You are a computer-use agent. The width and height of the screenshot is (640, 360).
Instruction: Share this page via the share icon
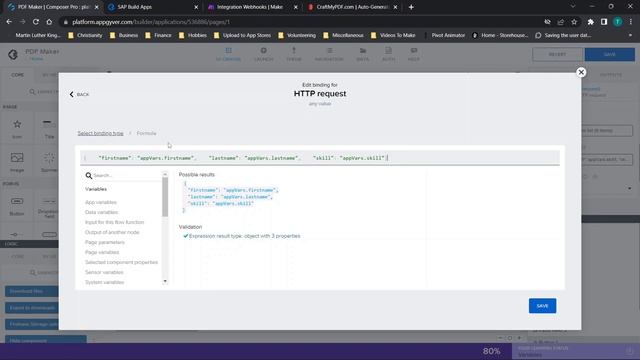[x=560, y=22]
